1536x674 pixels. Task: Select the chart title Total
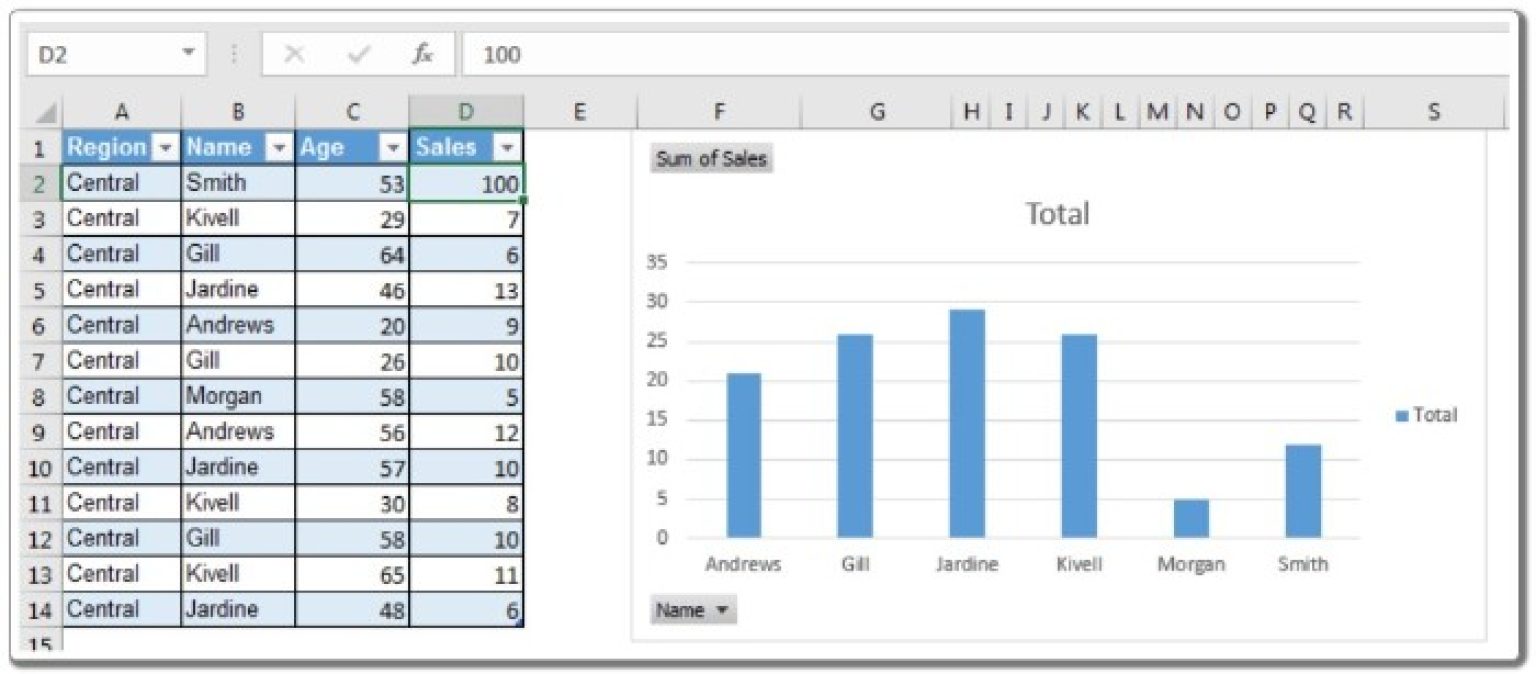[x=1058, y=212]
